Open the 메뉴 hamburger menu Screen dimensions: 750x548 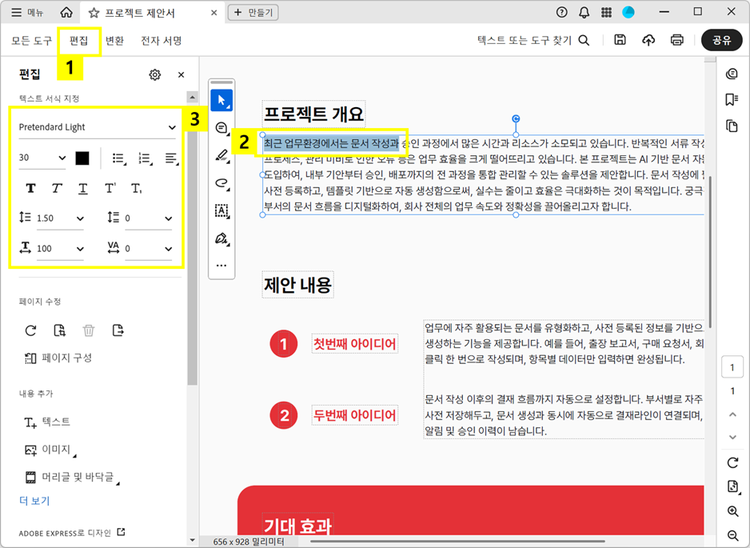tap(27, 12)
